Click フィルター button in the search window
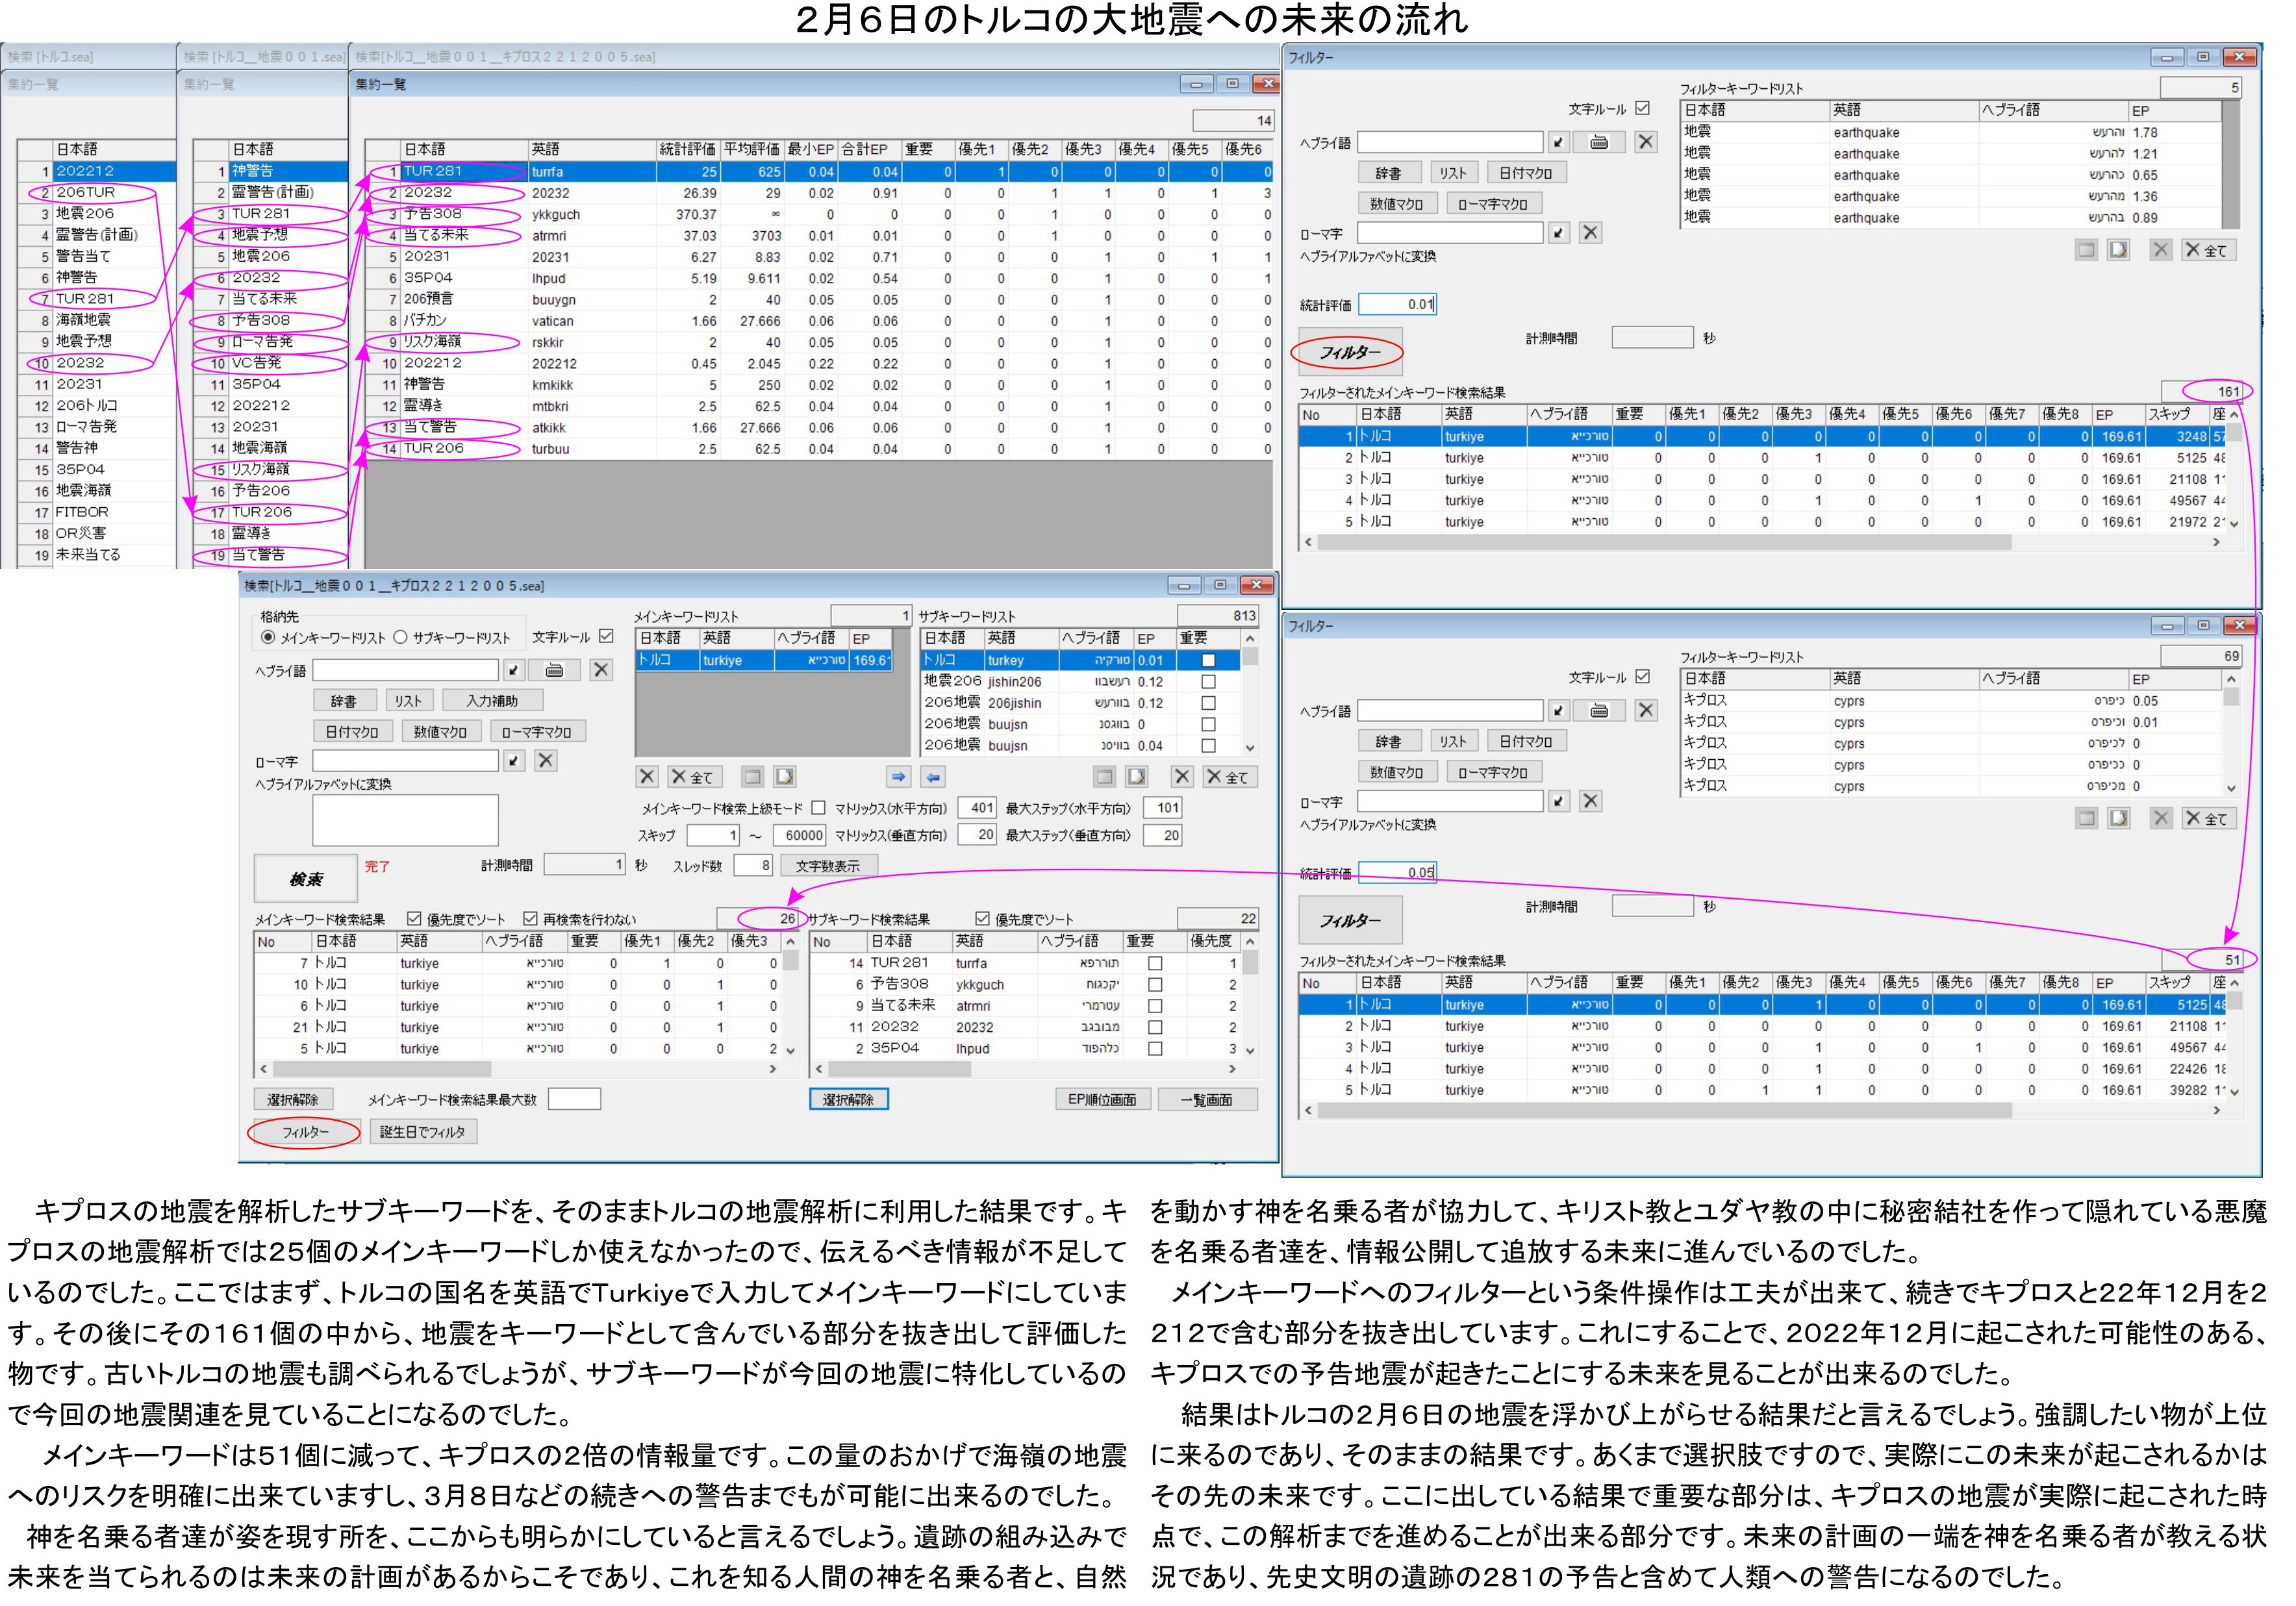This screenshot has width=2296, height=1606. [304, 1132]
